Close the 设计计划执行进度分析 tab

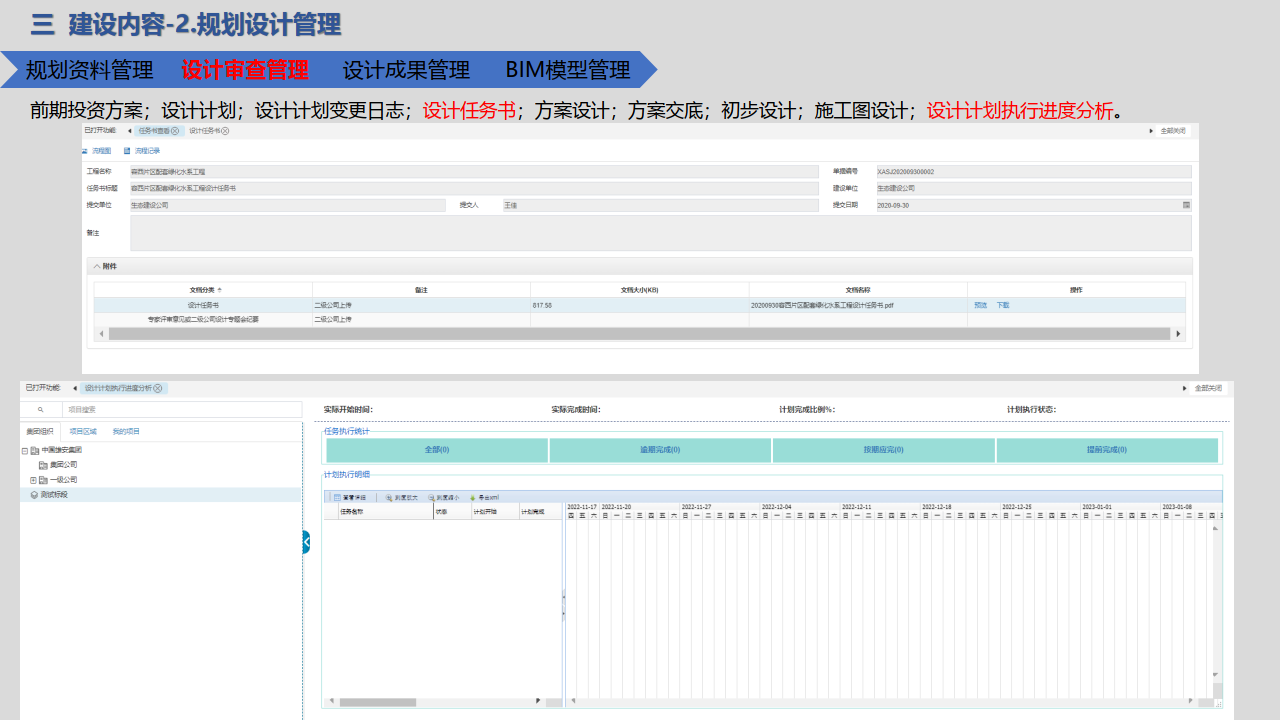[158, 388]
